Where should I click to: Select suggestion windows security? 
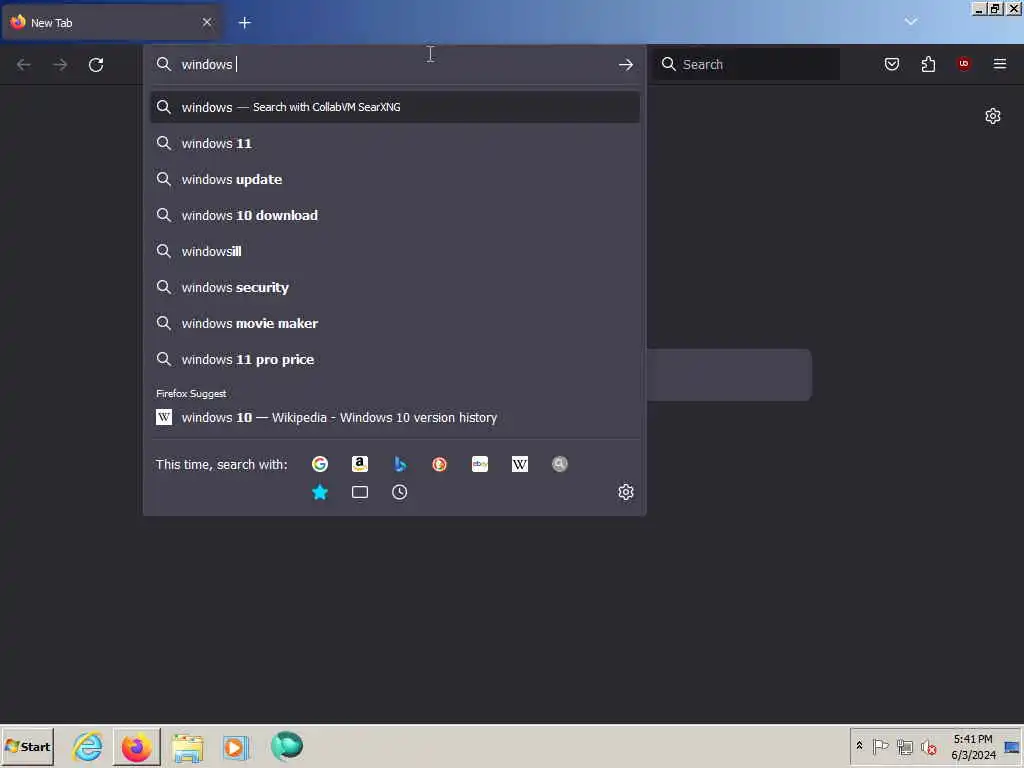click(x=394, y=287)
